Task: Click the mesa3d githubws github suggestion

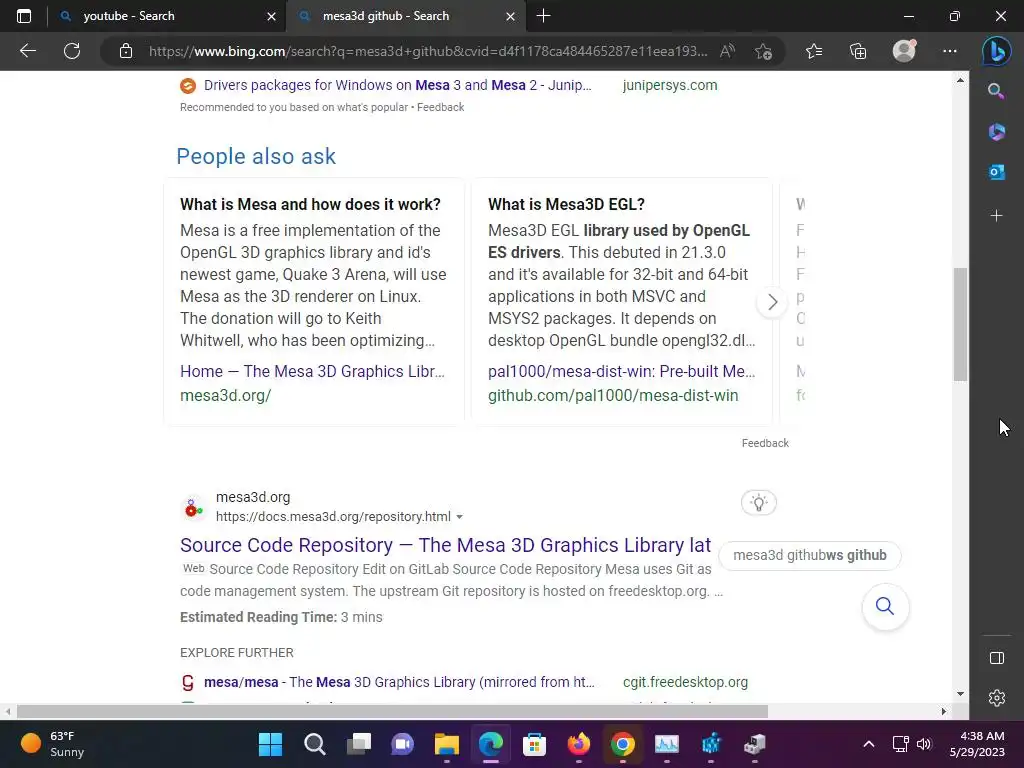Action: [x=810, y=555]
